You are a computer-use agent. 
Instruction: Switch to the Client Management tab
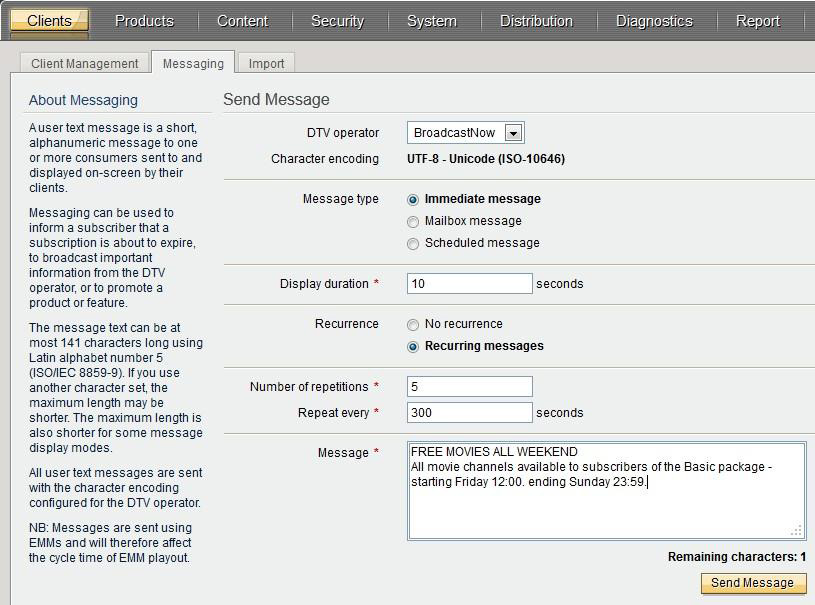coord(85,64)
